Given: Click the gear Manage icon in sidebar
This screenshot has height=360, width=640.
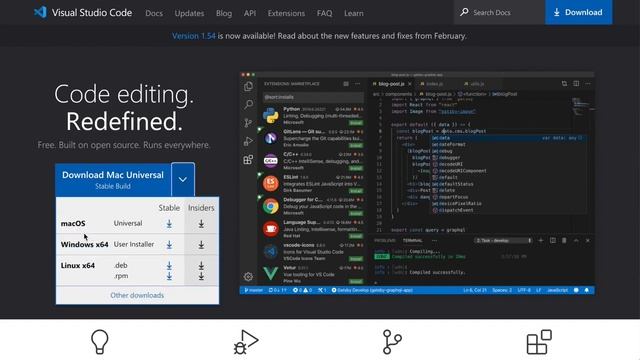Looking at the screenshot, I should click(x=248, y=277).
